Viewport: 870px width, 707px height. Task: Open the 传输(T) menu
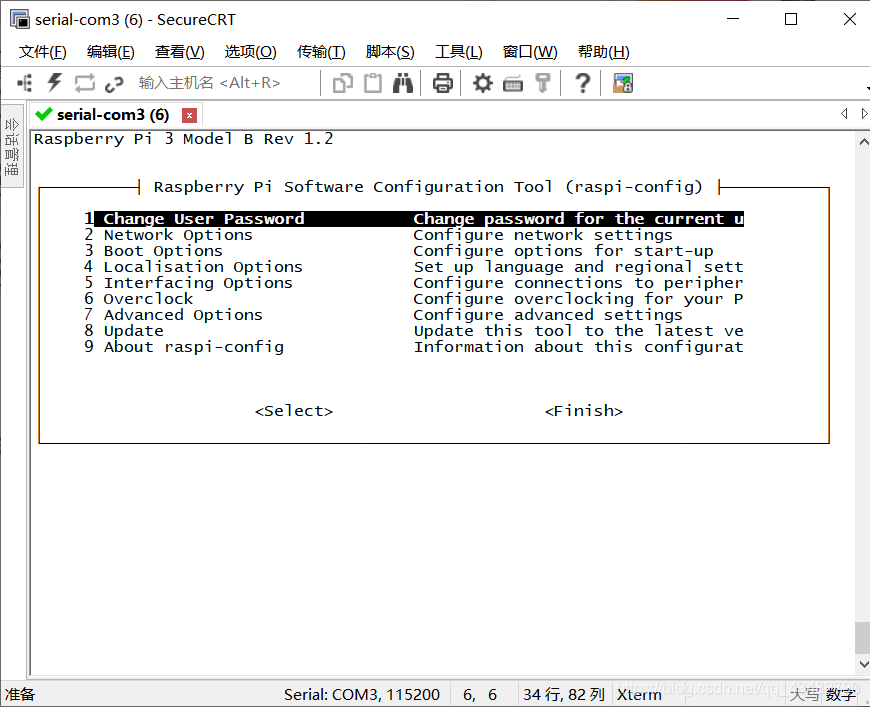point(321,52)
